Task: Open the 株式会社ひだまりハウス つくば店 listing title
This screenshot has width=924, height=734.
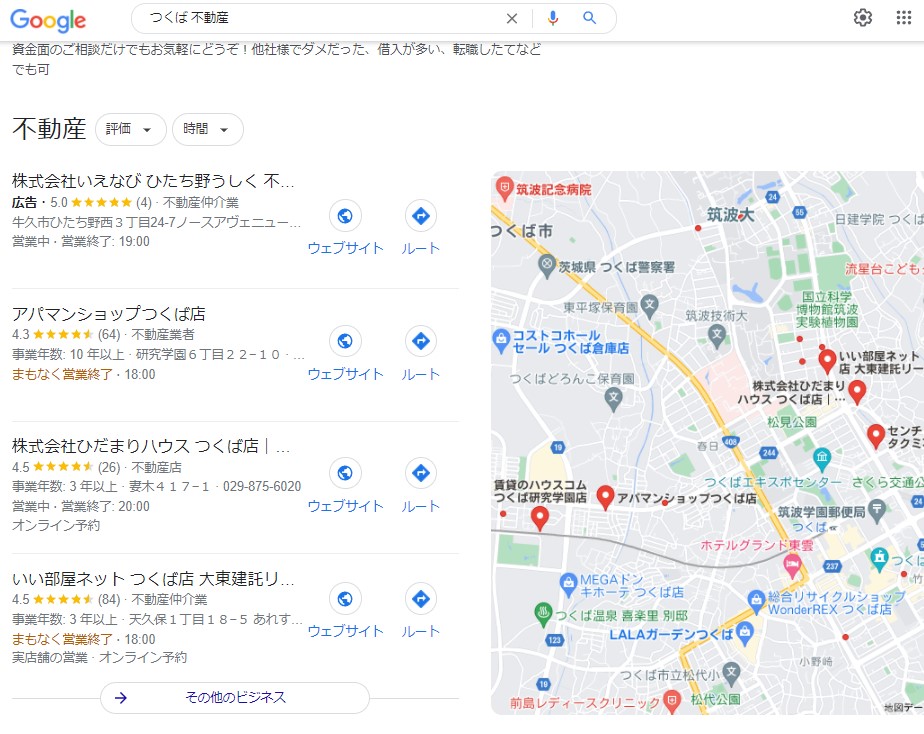Action: click(151, 446)
